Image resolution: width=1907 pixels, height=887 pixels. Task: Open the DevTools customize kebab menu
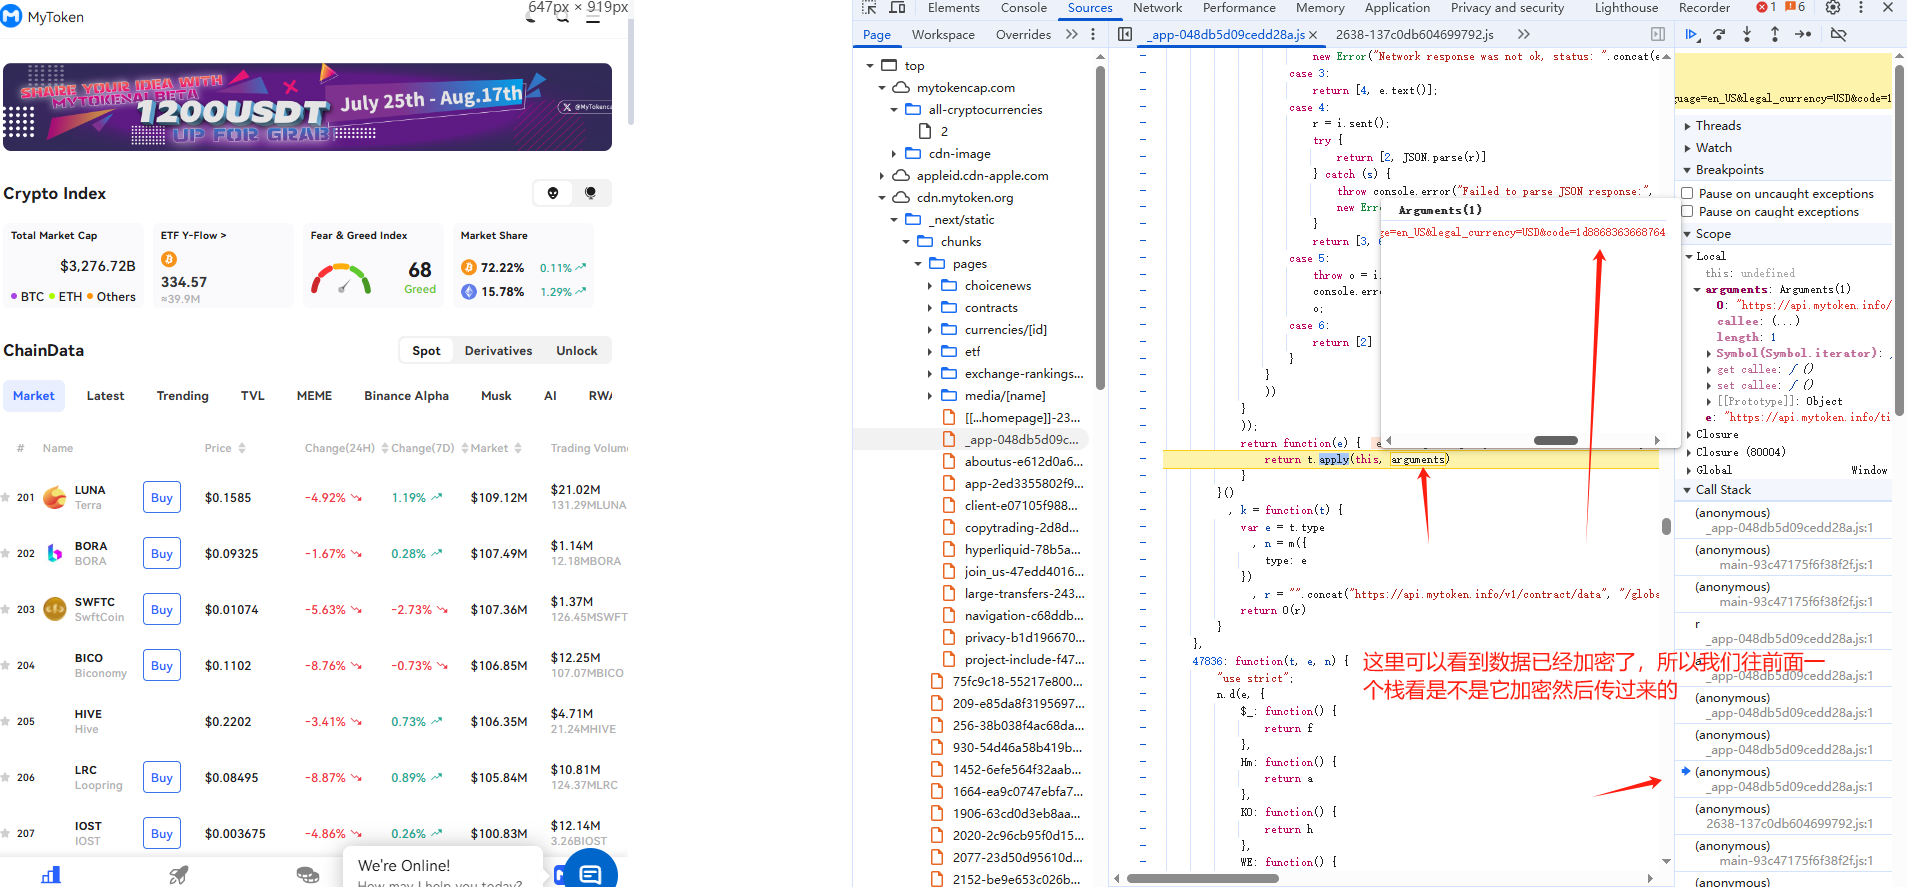tap(1860, 7)
